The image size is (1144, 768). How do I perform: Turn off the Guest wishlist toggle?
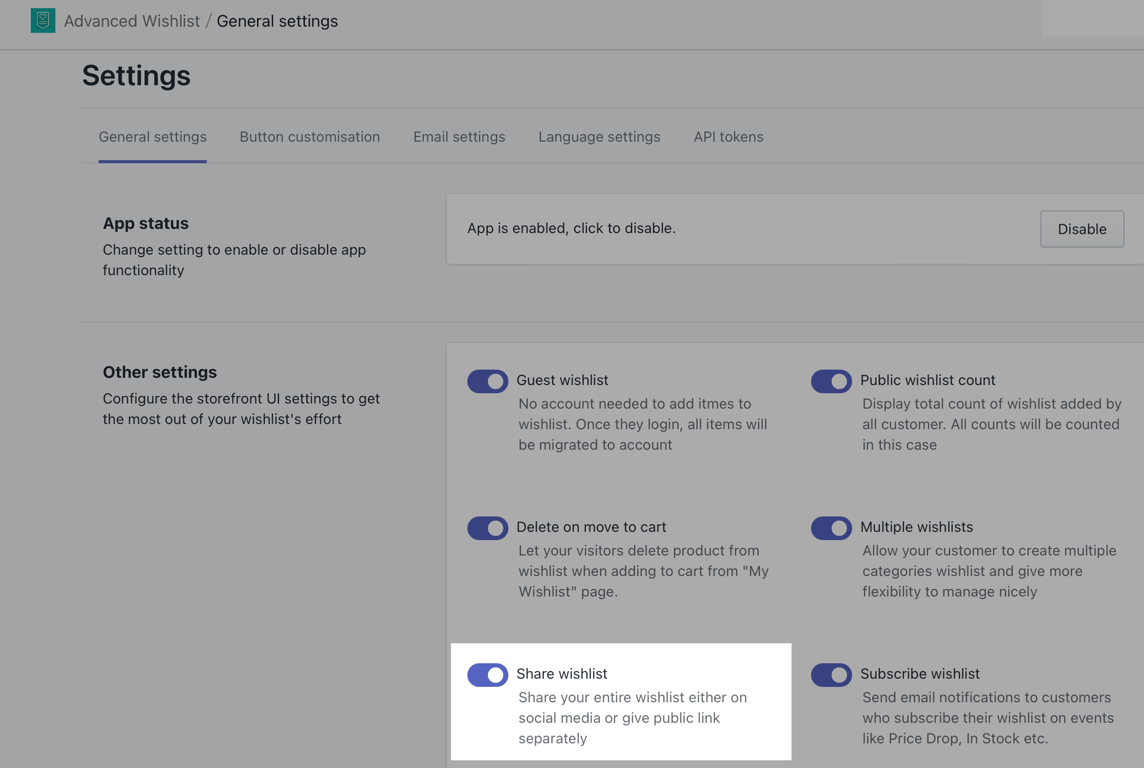pos(488,381)
